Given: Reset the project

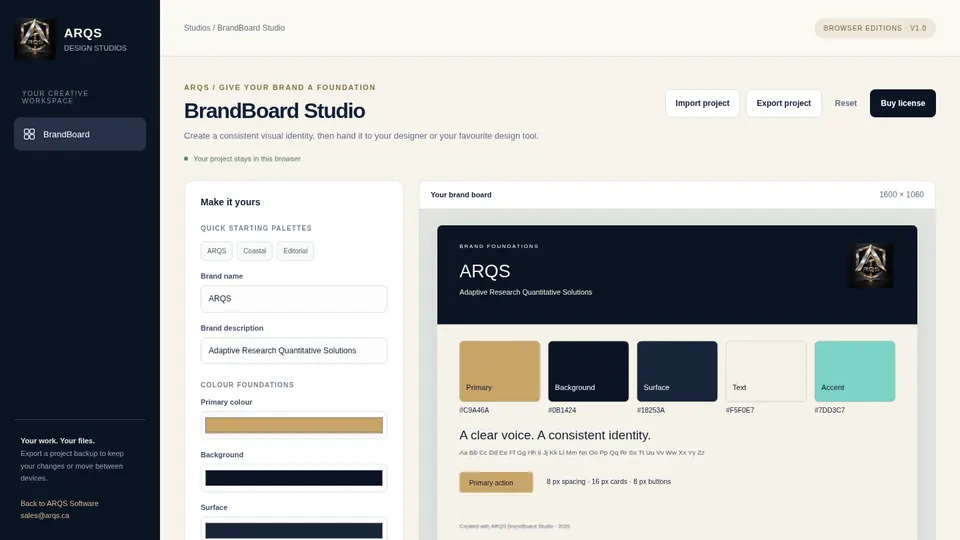Looking at the screenshot, I should (x=846, y=103).
